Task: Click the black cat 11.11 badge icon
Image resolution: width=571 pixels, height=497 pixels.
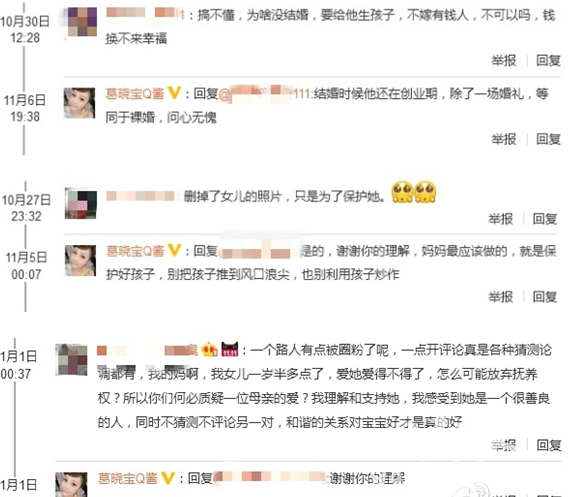Action: (230, 350)
